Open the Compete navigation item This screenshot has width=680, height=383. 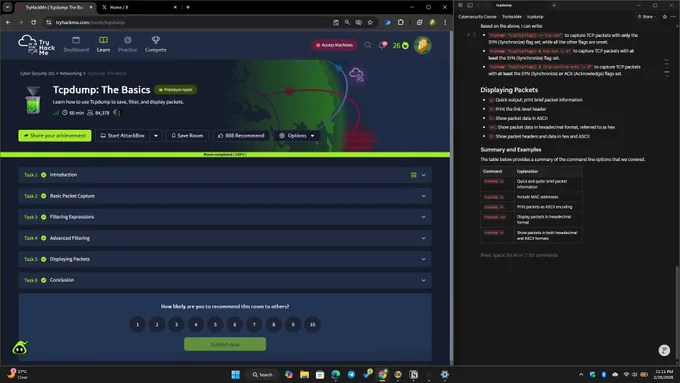pos(156,45)
